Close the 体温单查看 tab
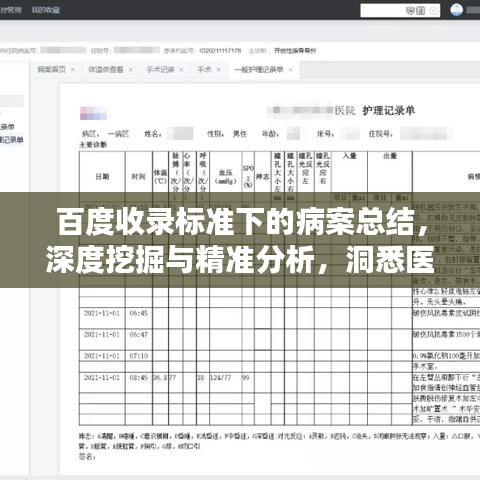 pyautogui.click(x=131, y=70)
